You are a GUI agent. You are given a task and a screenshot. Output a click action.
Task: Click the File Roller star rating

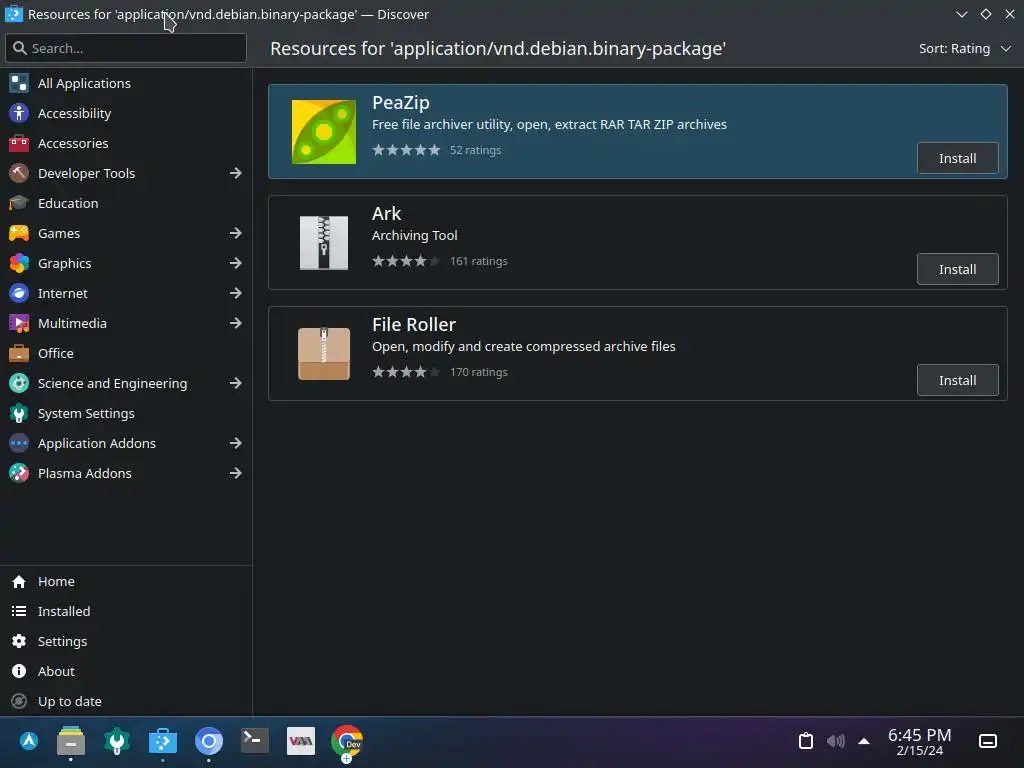click(406, 372)
